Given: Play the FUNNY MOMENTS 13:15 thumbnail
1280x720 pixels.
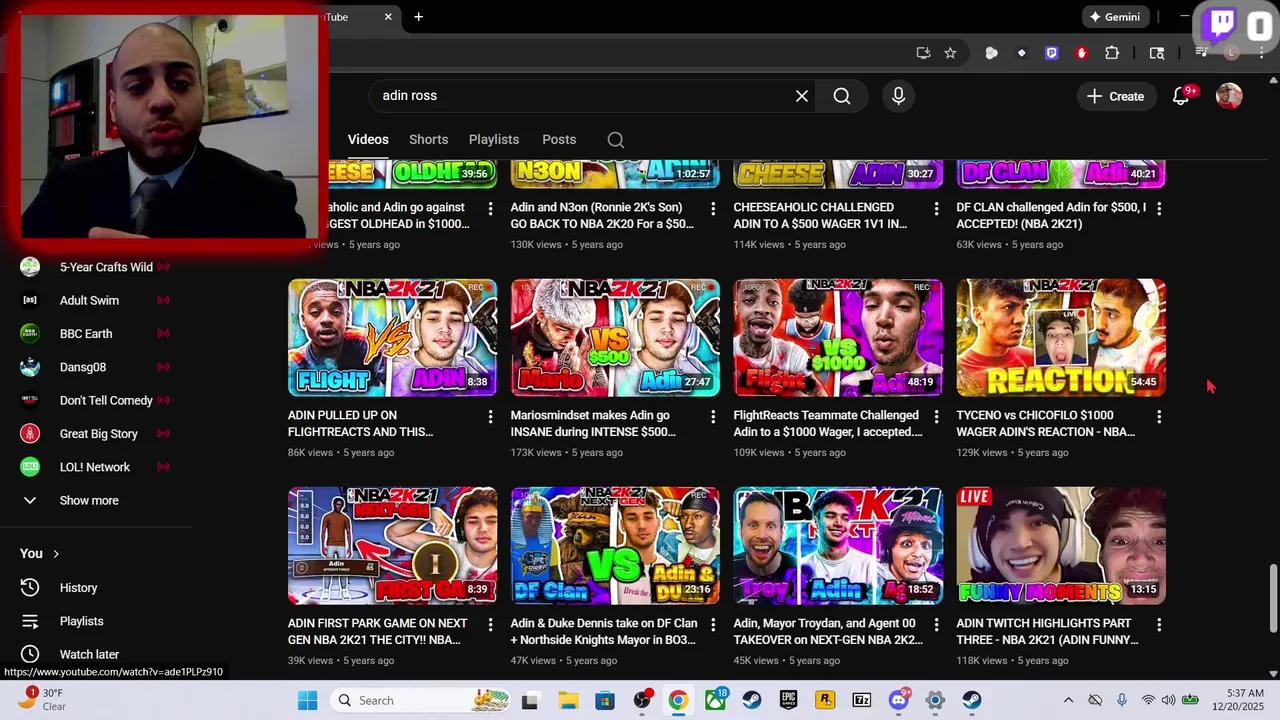Looking at the screenshot, I should click(x=1061, y=546).
